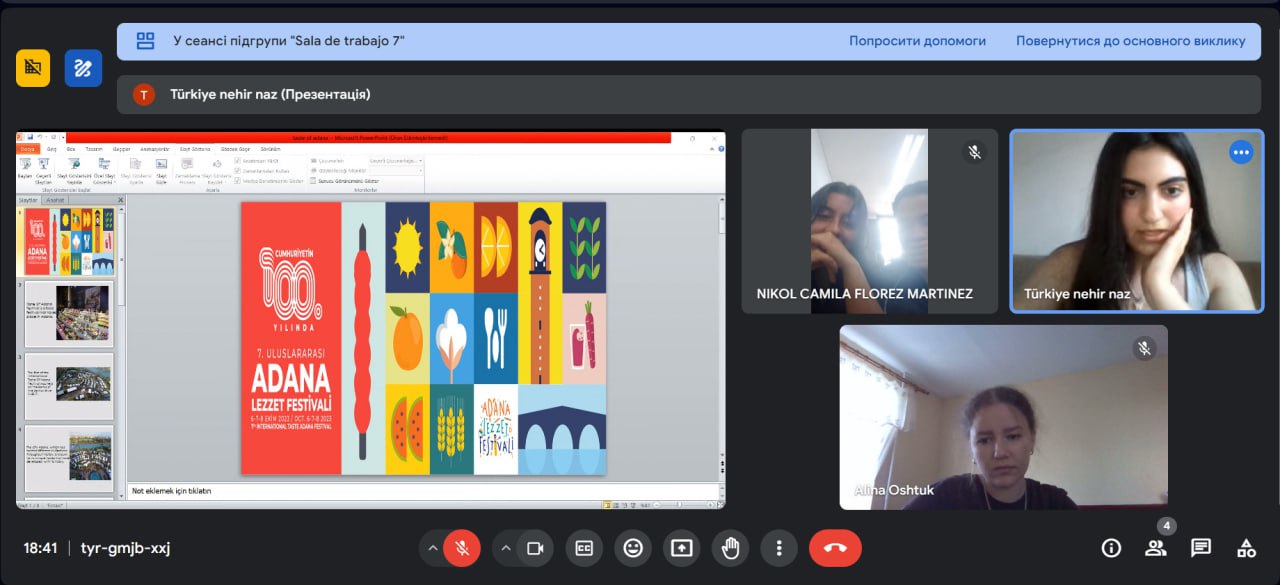Select the third slide thumbnail with aerial photo
Image resolution: width=1280 pixels, height=585 pixels.
coord(69,386)
